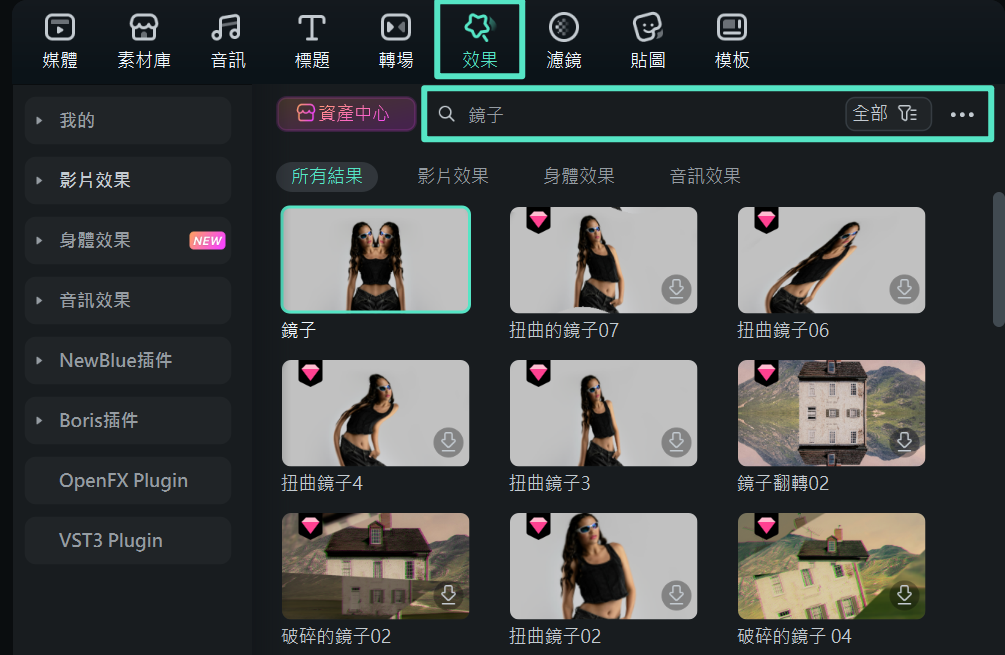The image size is (1005, 655).
Task: Switch to the 身體效果 results tab
Action: (578, 176)
